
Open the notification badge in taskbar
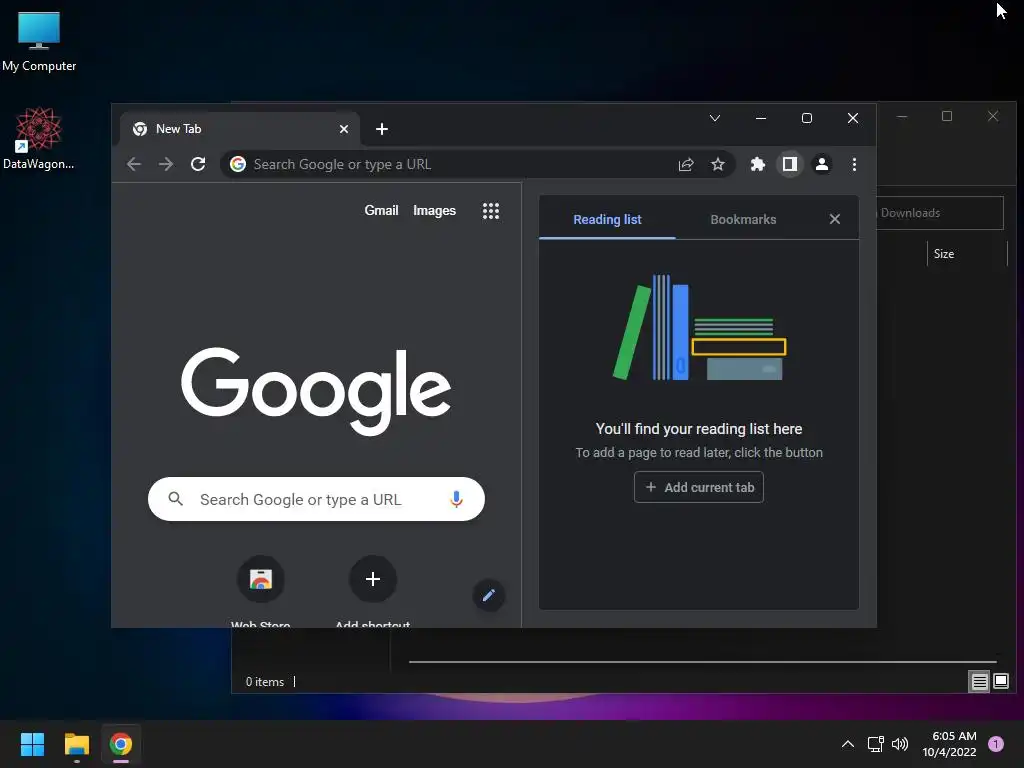point(996,744)
